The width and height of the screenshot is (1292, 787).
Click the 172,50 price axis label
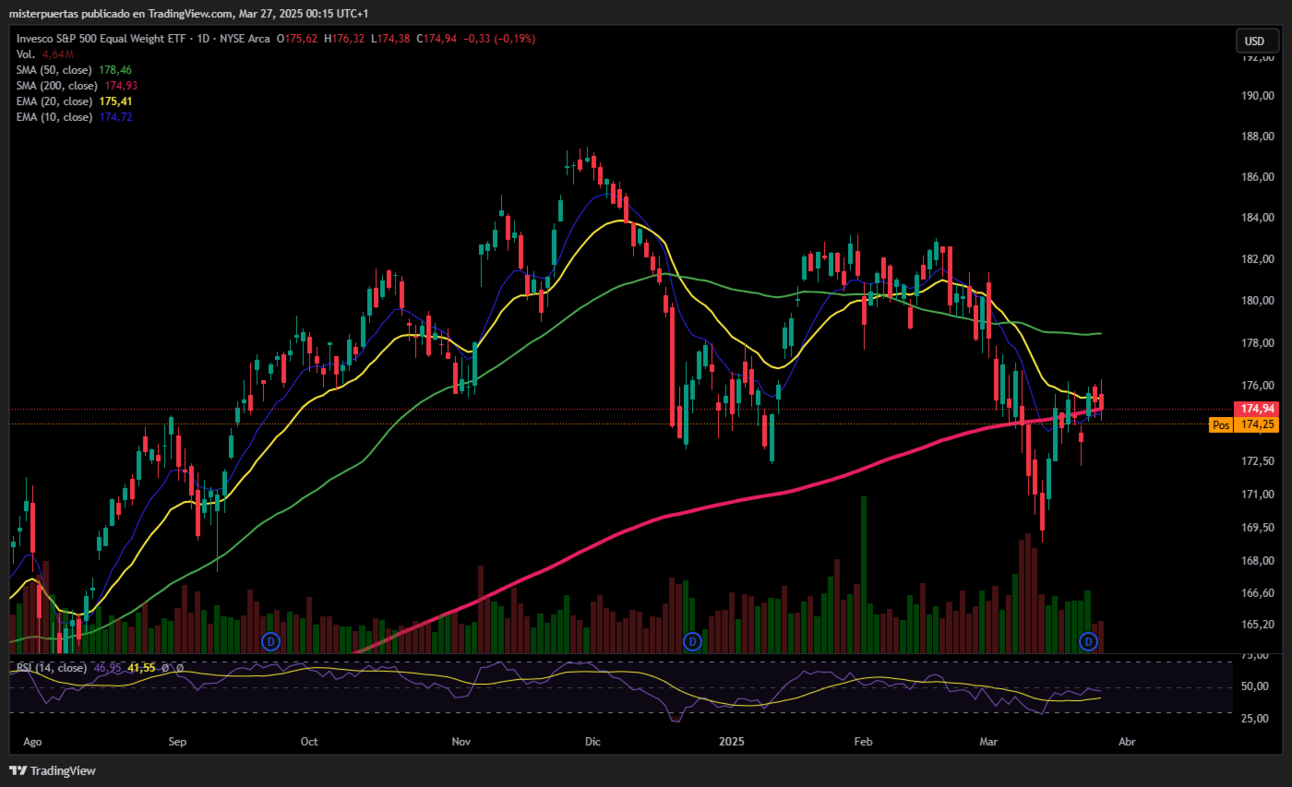click(x=1256, y=461)
